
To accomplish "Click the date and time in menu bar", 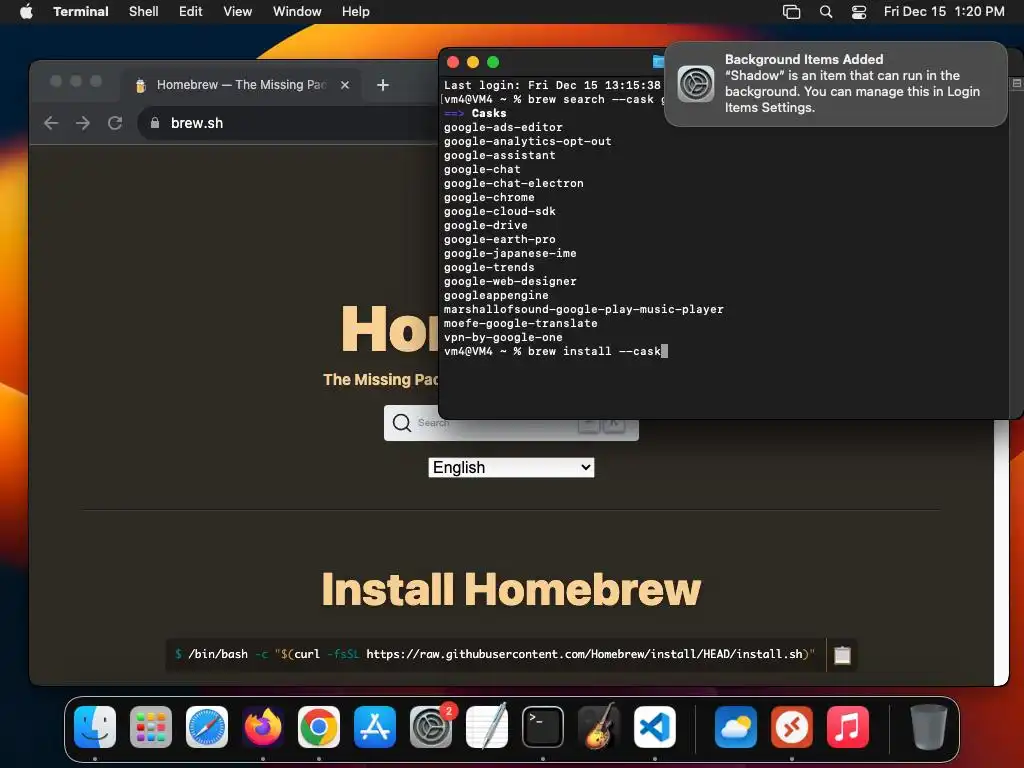I will pos(944,11).
